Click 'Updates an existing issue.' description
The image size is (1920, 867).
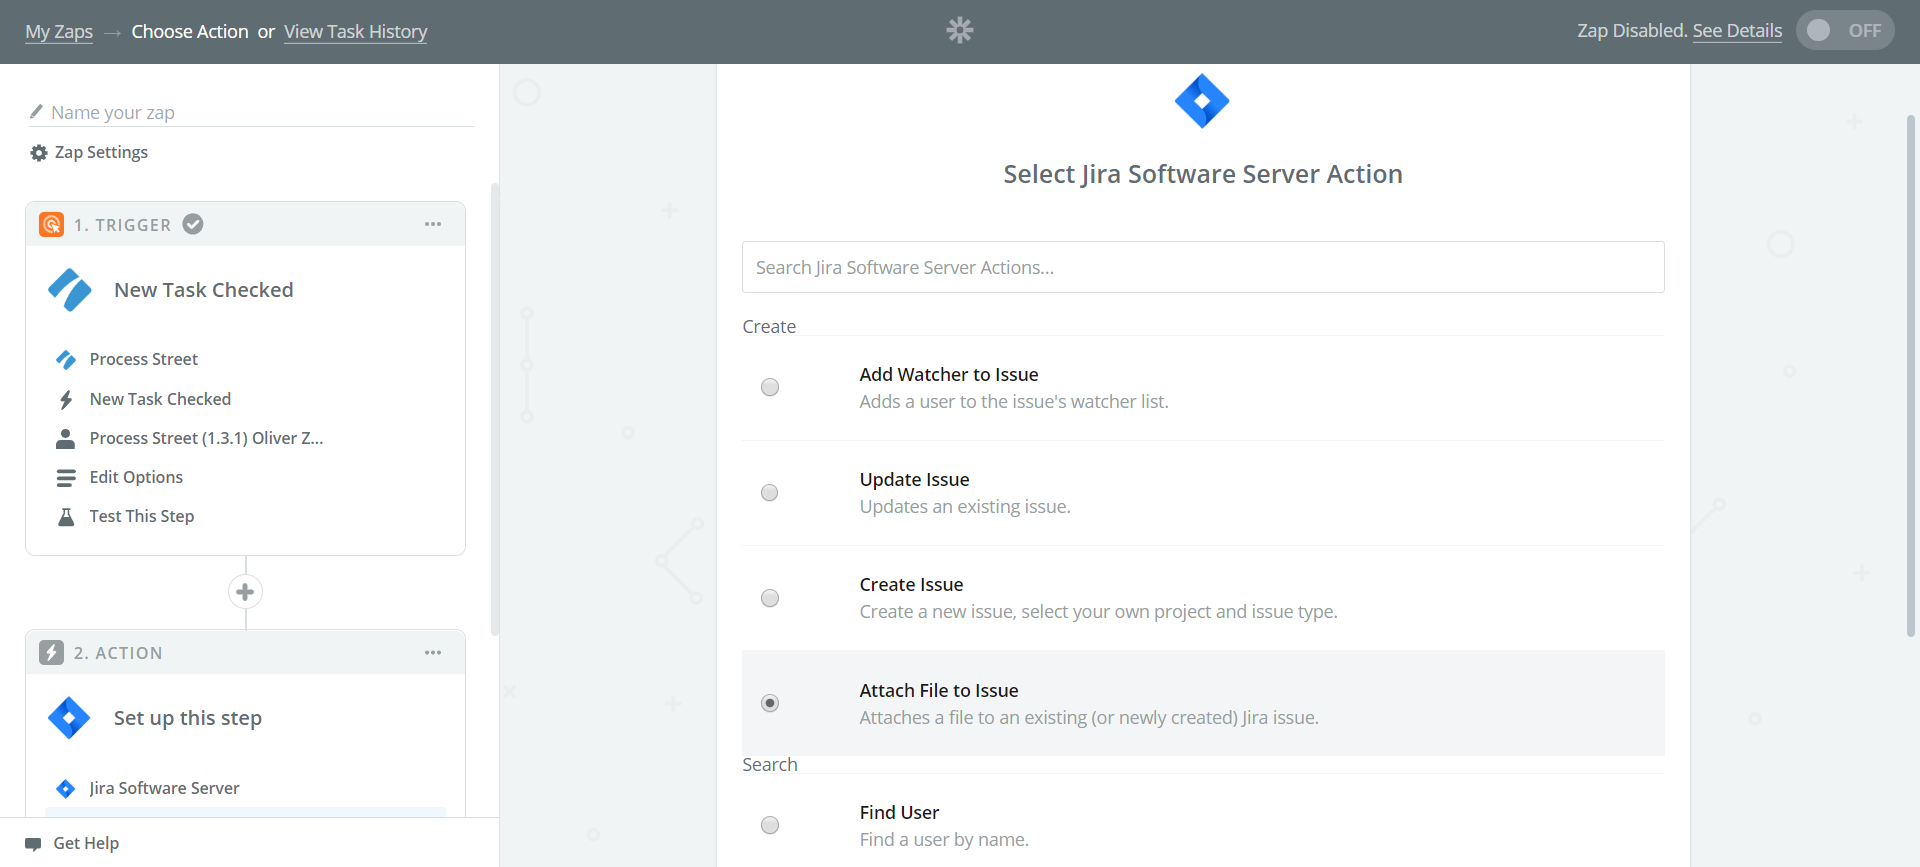[965, 506]
